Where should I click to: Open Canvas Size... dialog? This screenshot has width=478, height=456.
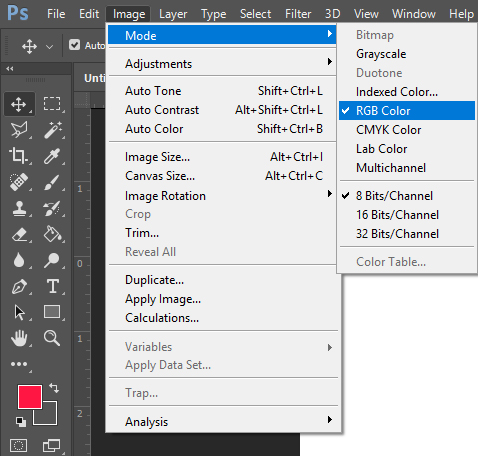point(222,176)
